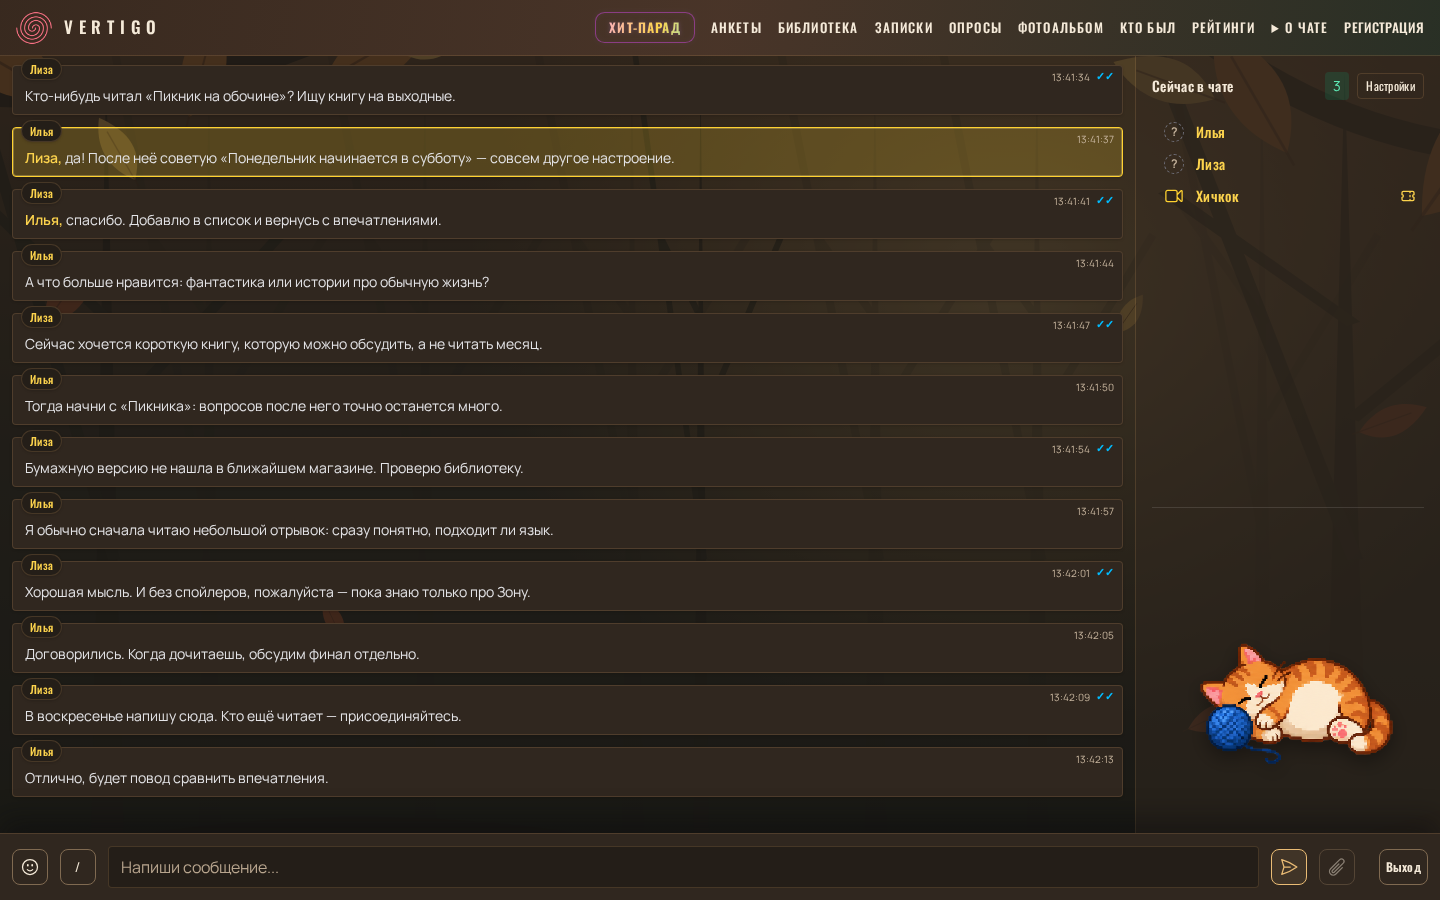
Task: Click the camera icon beside Хичкок
Action: tap(1174, 196)
